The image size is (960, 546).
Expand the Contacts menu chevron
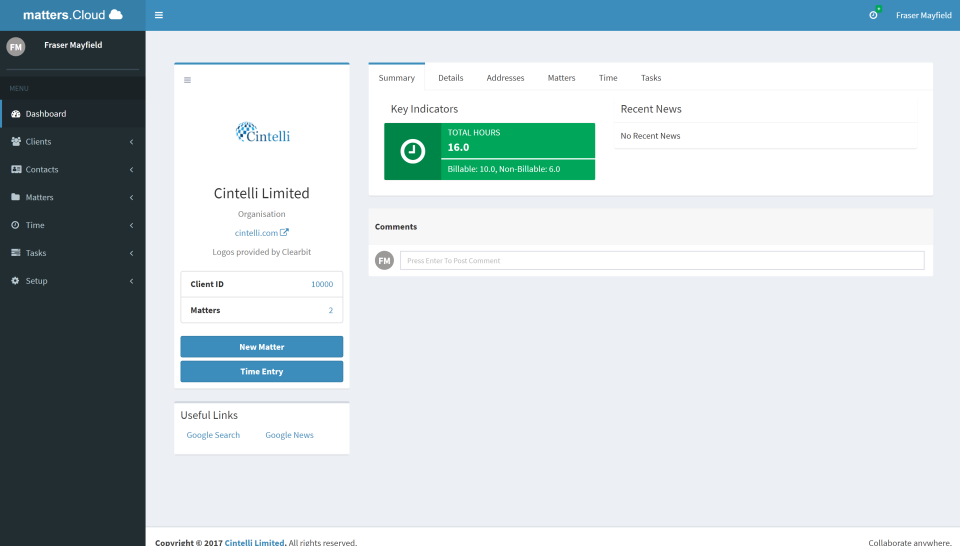tap(132, 170)
